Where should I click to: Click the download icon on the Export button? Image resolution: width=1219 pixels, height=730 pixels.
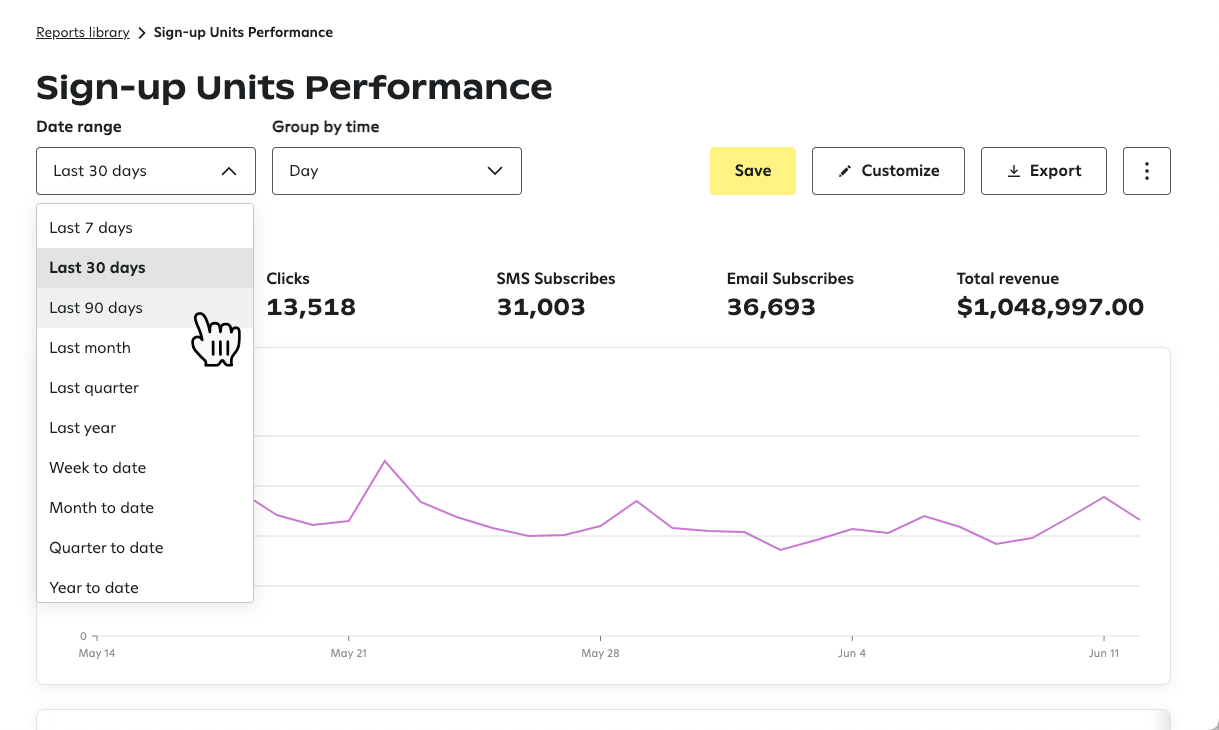(x=1012, y=170)
